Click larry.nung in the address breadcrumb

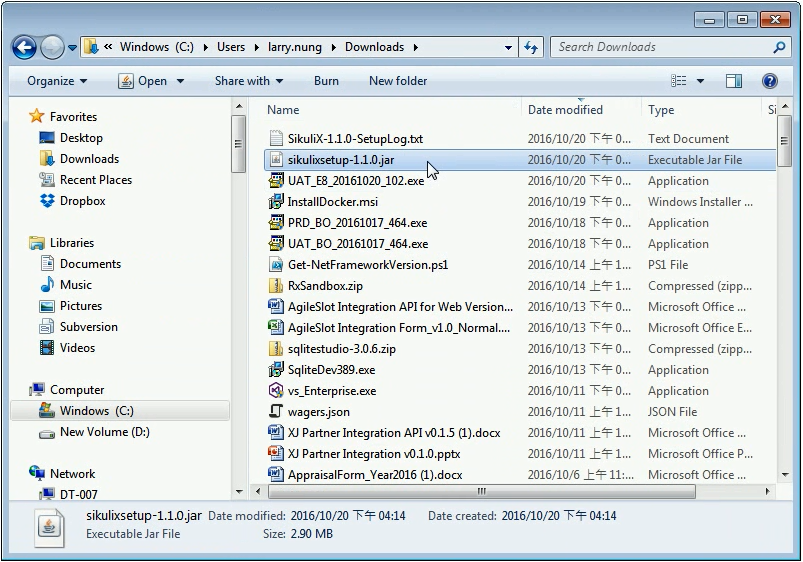[294, 47]
